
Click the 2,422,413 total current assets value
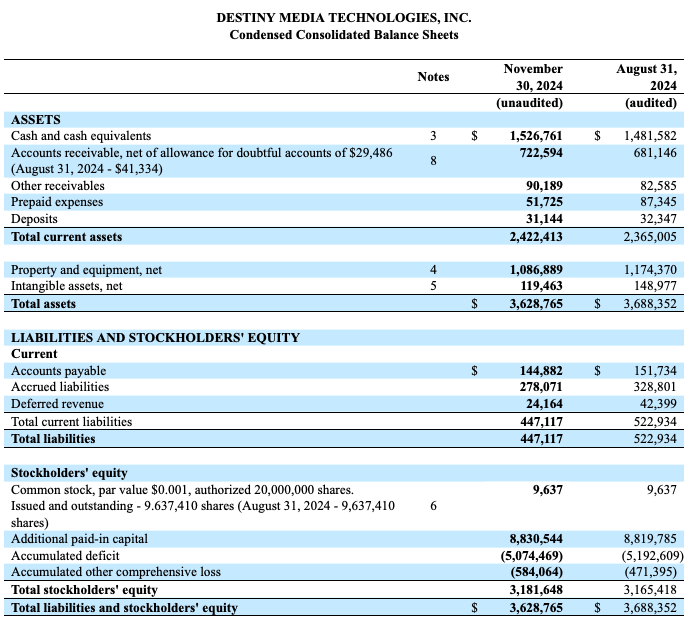point(536,237)
